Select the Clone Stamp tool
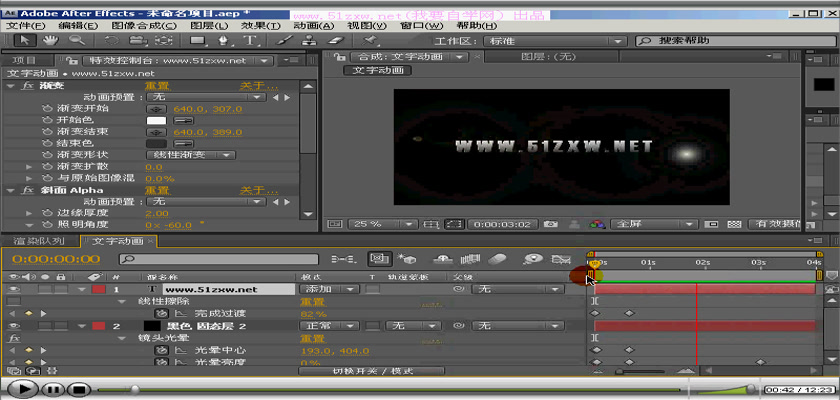 [x=309, y=40]
